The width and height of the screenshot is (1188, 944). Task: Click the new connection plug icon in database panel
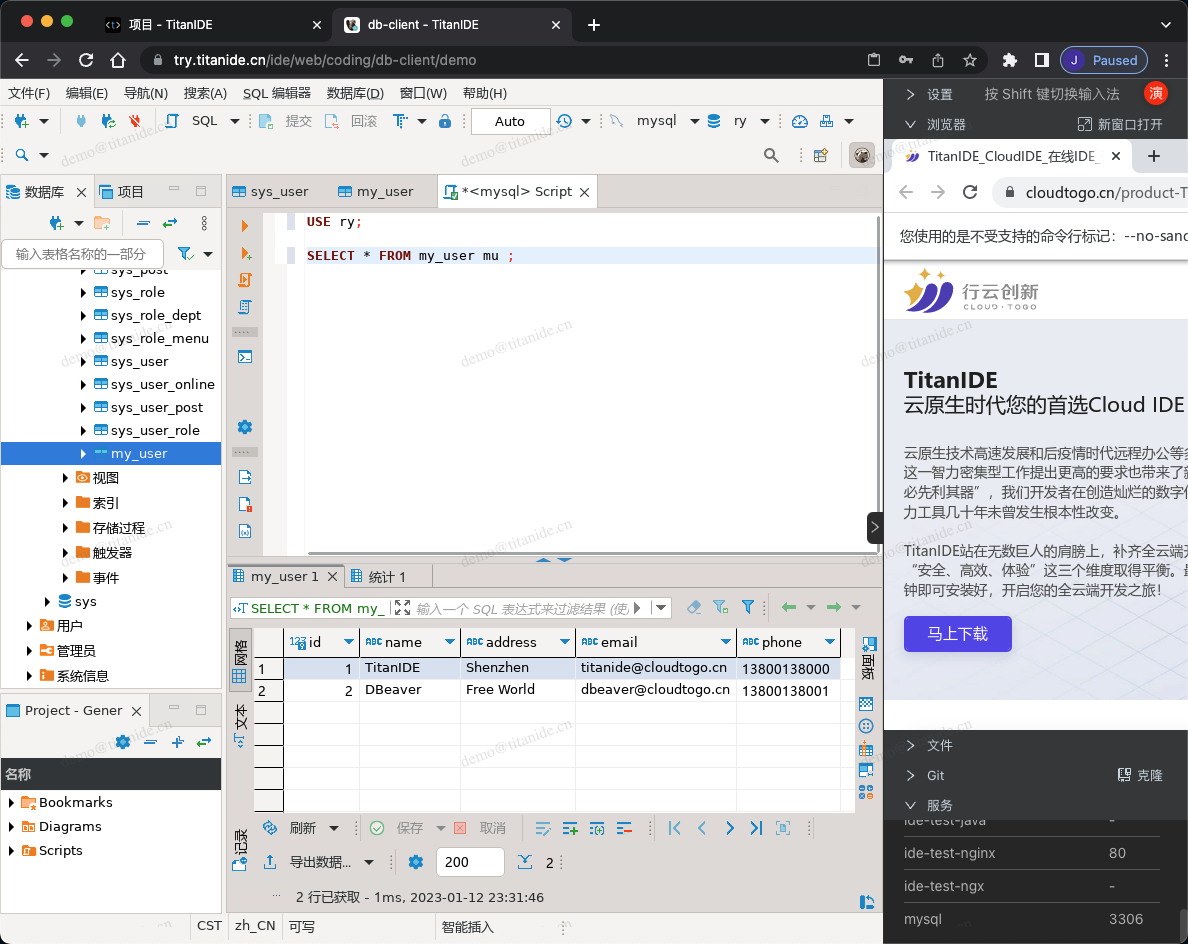(x=57, y=223)
